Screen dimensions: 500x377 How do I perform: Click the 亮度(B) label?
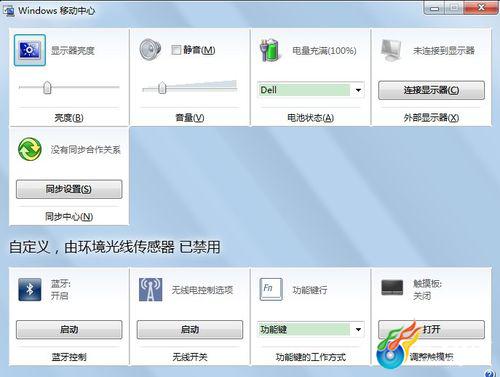coord(69,118)
